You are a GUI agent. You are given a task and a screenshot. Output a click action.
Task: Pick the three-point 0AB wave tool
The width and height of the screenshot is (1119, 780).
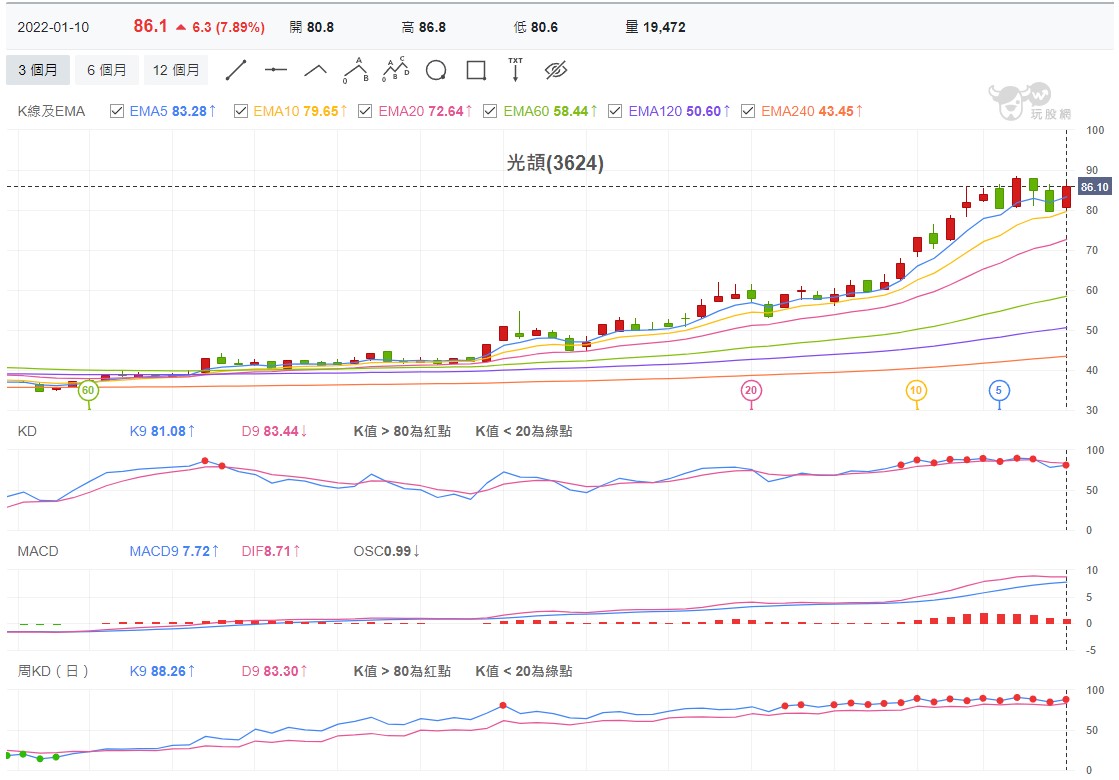tap(355, 70)
